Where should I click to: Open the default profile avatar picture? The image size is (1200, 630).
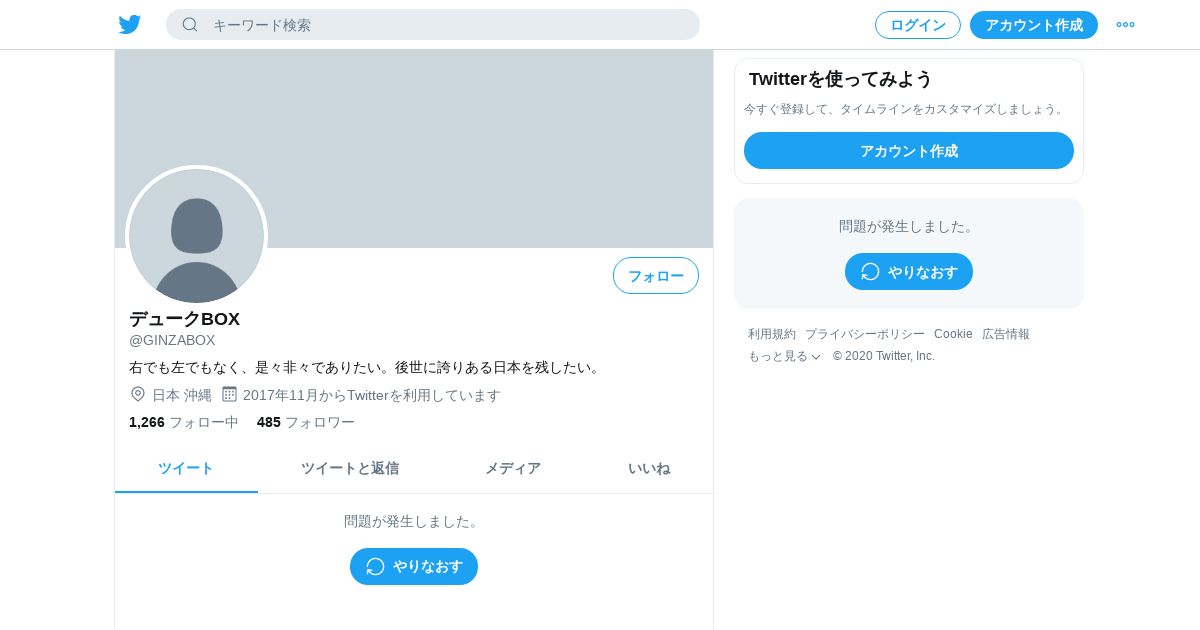[x=197, y=236]
